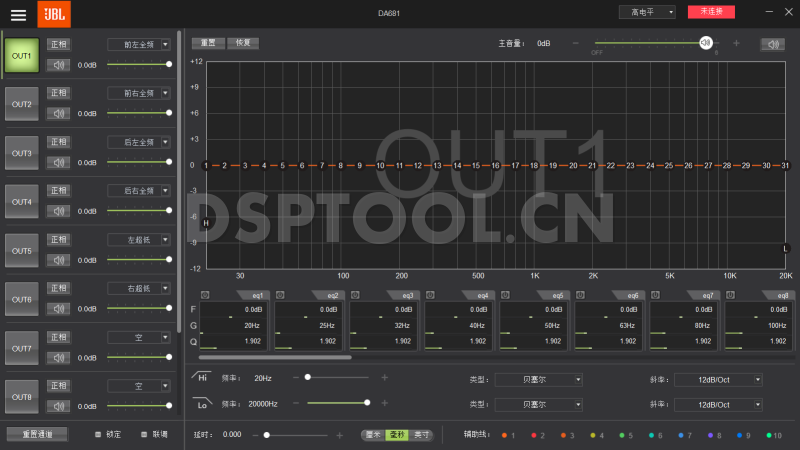Select the OUT4 channel
This screenshot has height=450, width=800.
click(x=22, y=202)
